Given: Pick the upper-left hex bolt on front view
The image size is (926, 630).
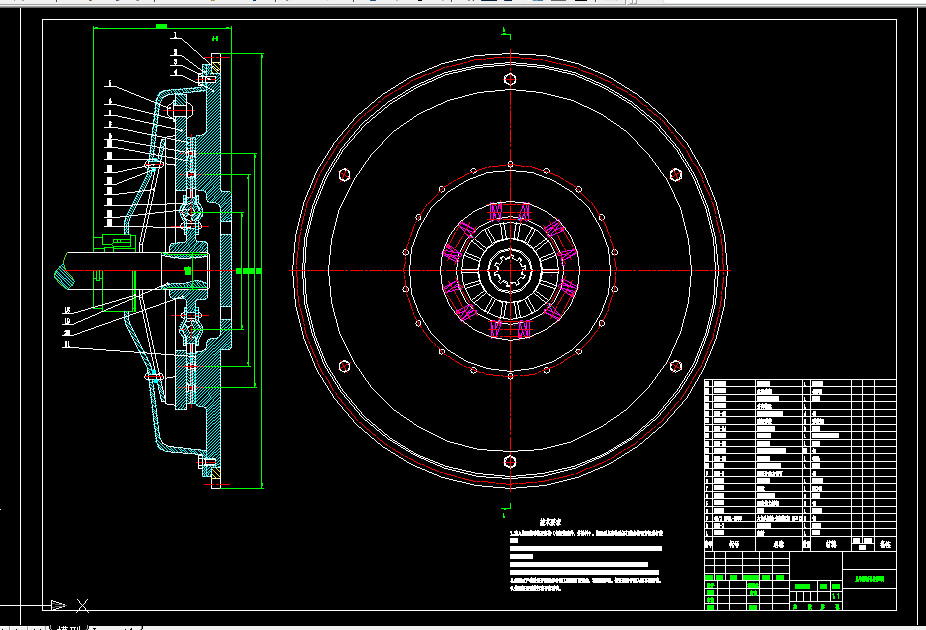Looking at the screenshot, I should [x=344, y=175].
